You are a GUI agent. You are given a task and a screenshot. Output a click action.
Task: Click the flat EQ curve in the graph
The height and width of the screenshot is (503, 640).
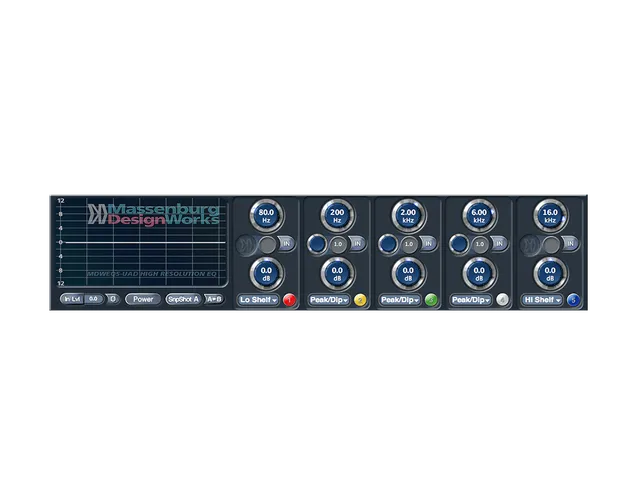click(145, 243)
